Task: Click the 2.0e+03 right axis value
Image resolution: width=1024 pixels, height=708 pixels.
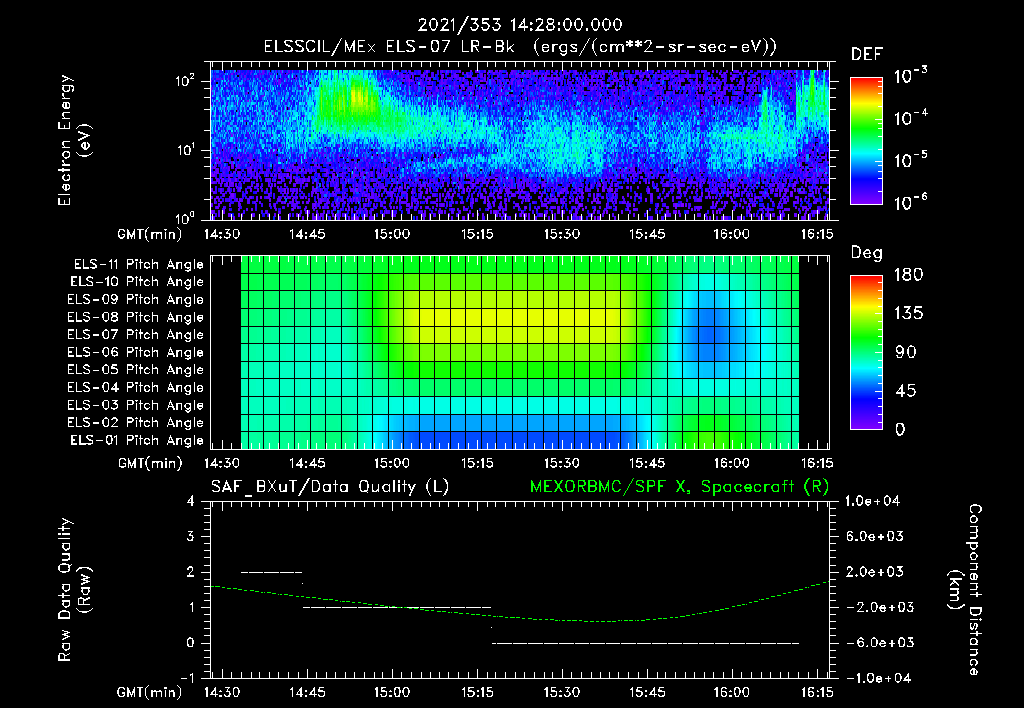Action: coord(874,572)
